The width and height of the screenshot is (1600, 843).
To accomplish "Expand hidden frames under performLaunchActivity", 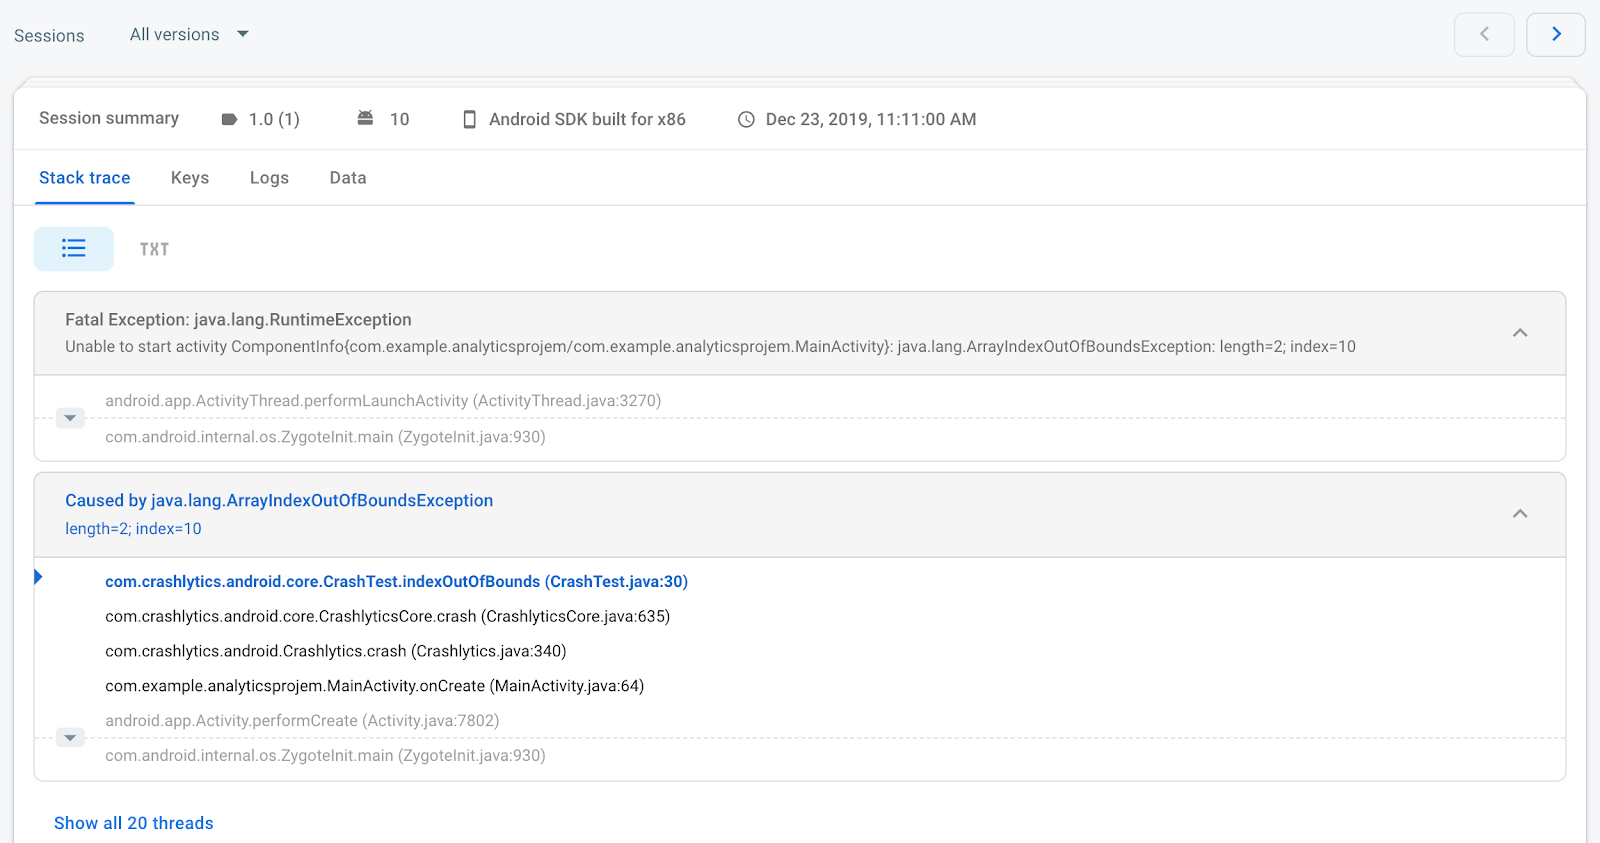I will point(70,418).
